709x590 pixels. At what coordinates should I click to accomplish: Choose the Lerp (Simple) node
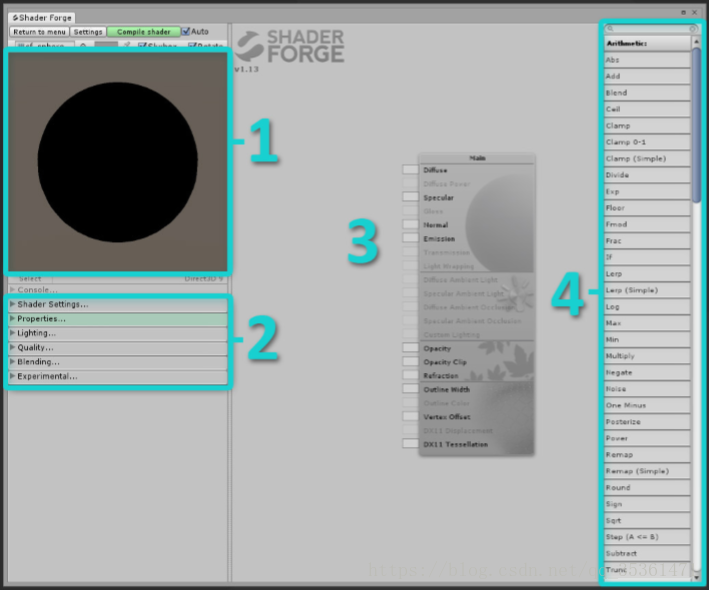click(x=648, y=290)
